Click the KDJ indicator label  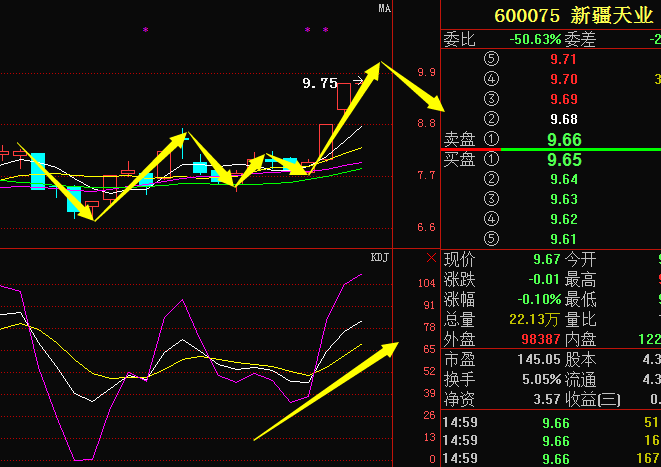coord(379,258)
